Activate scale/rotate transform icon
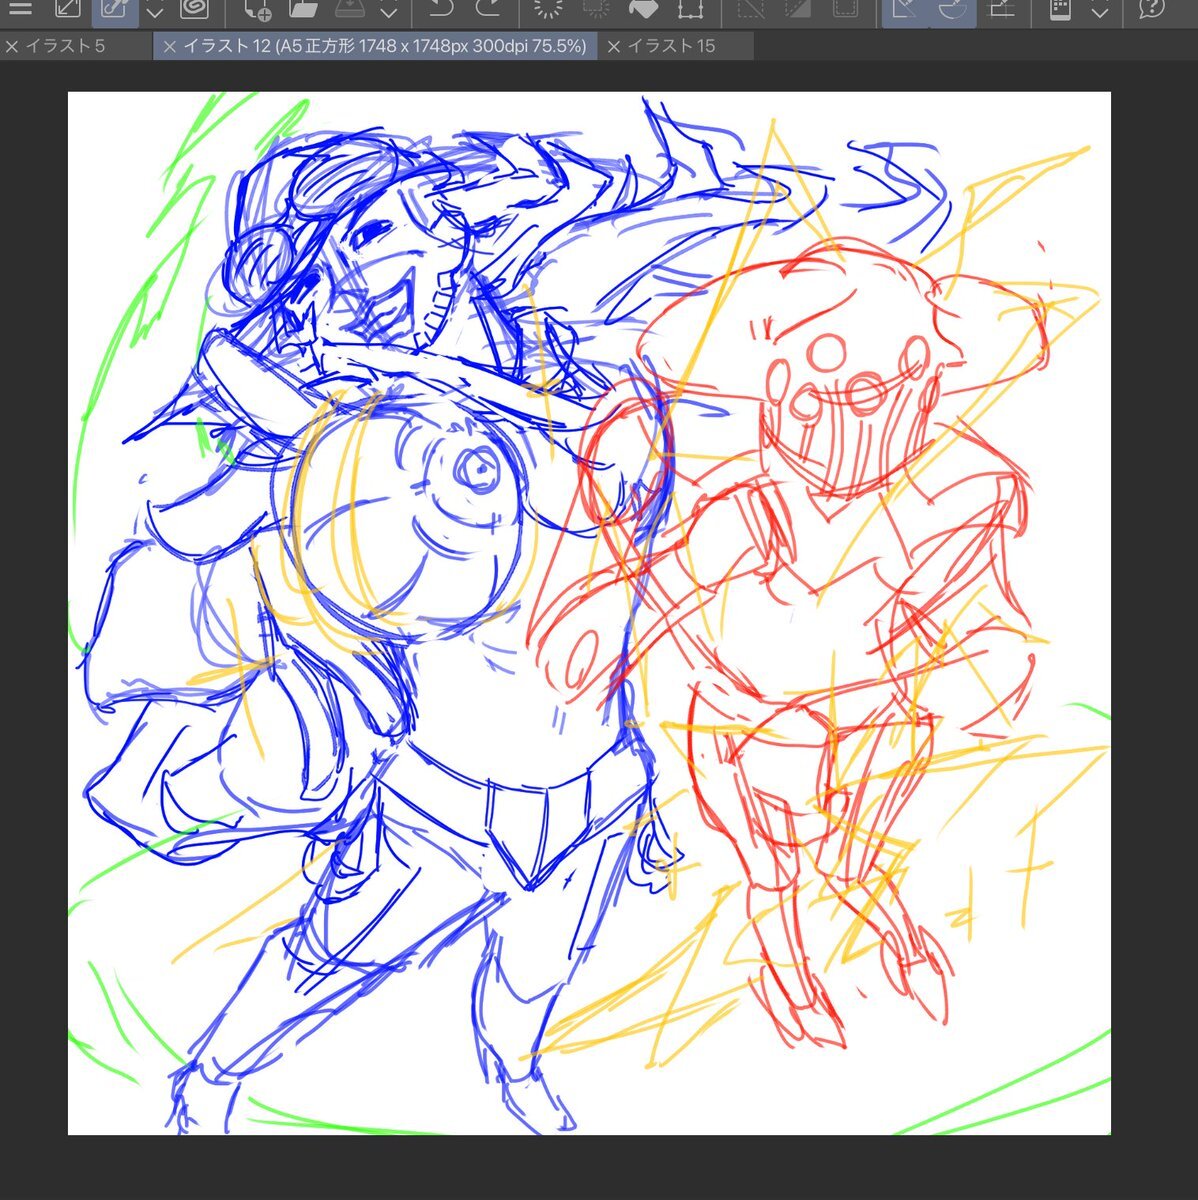Viewport: 1198px width, 1200px height. coord(691,9)
